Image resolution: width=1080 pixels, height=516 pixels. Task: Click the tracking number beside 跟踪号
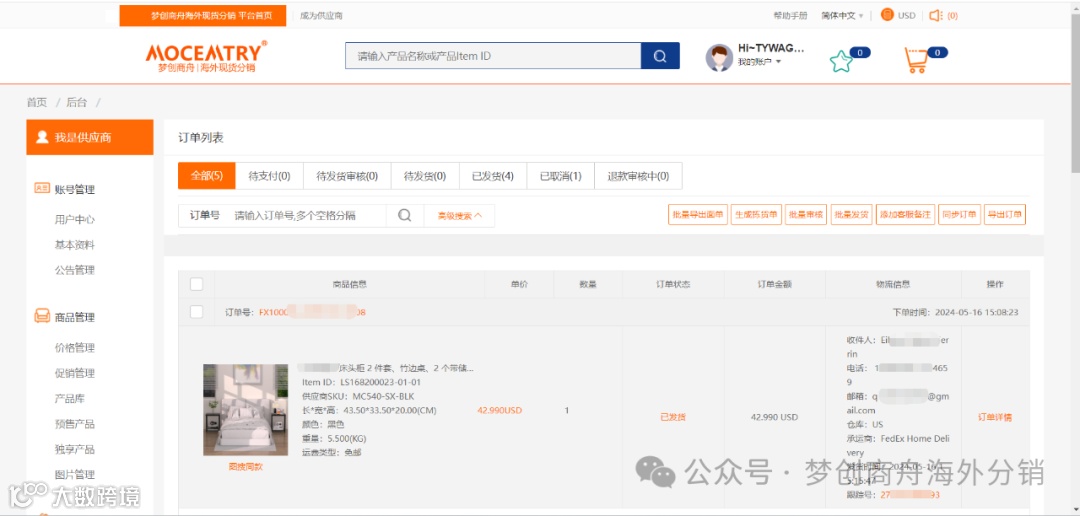911,495
